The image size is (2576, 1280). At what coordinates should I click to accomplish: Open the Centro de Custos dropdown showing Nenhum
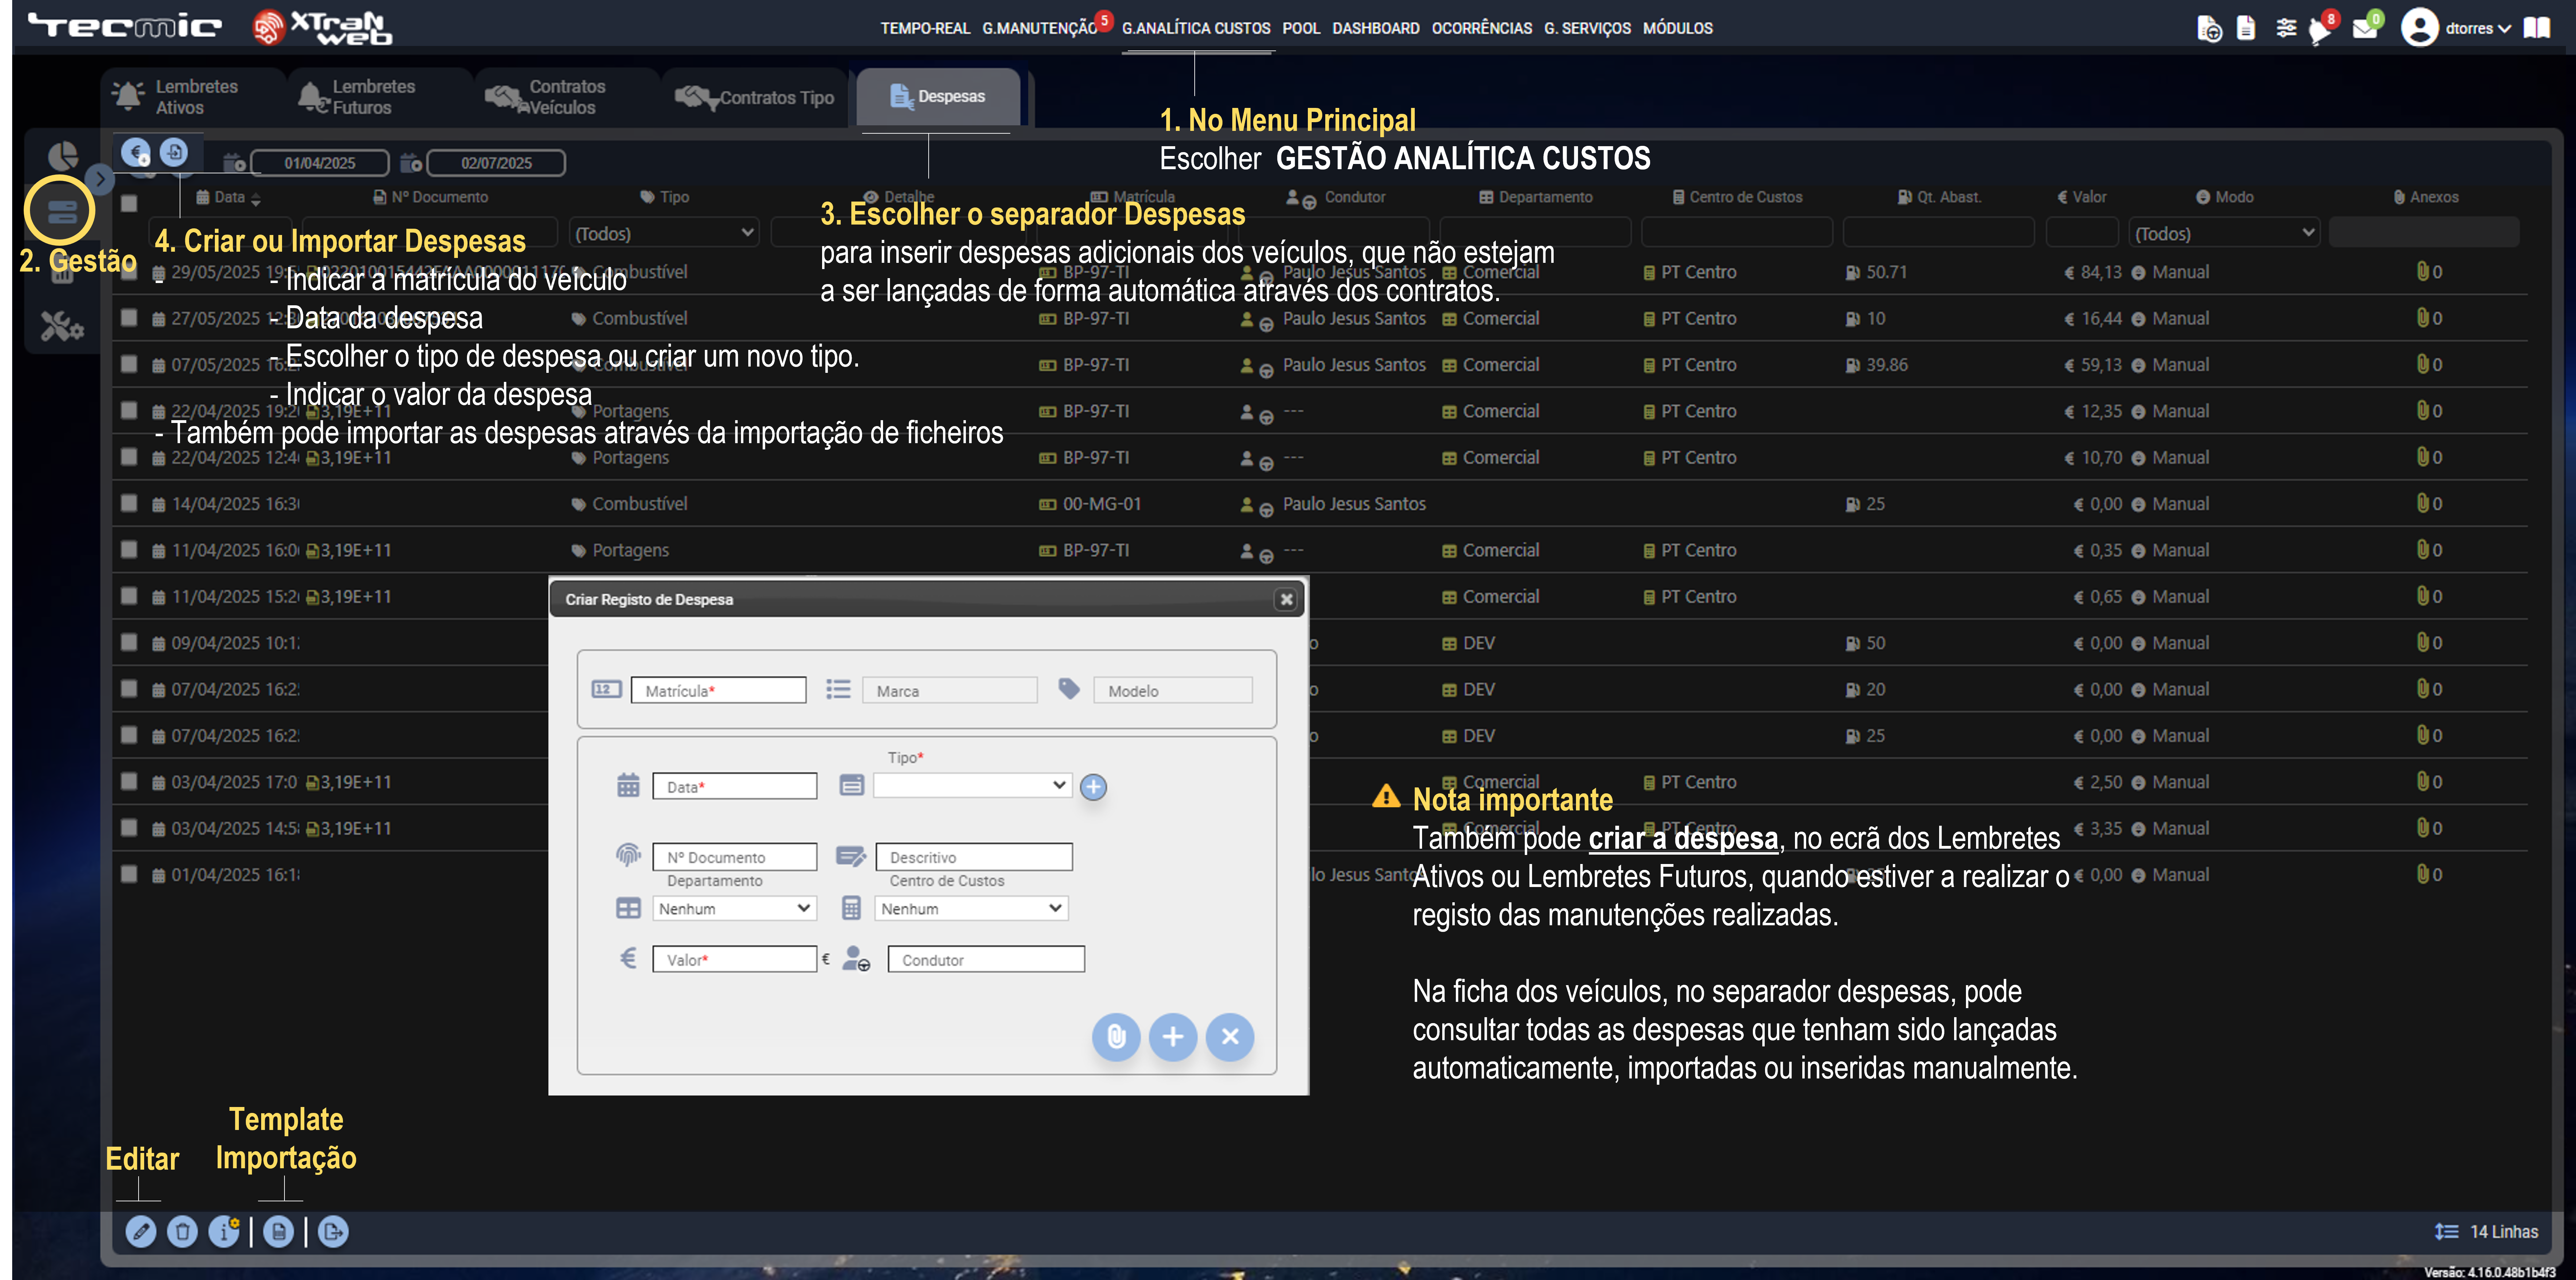click(972, 908)
